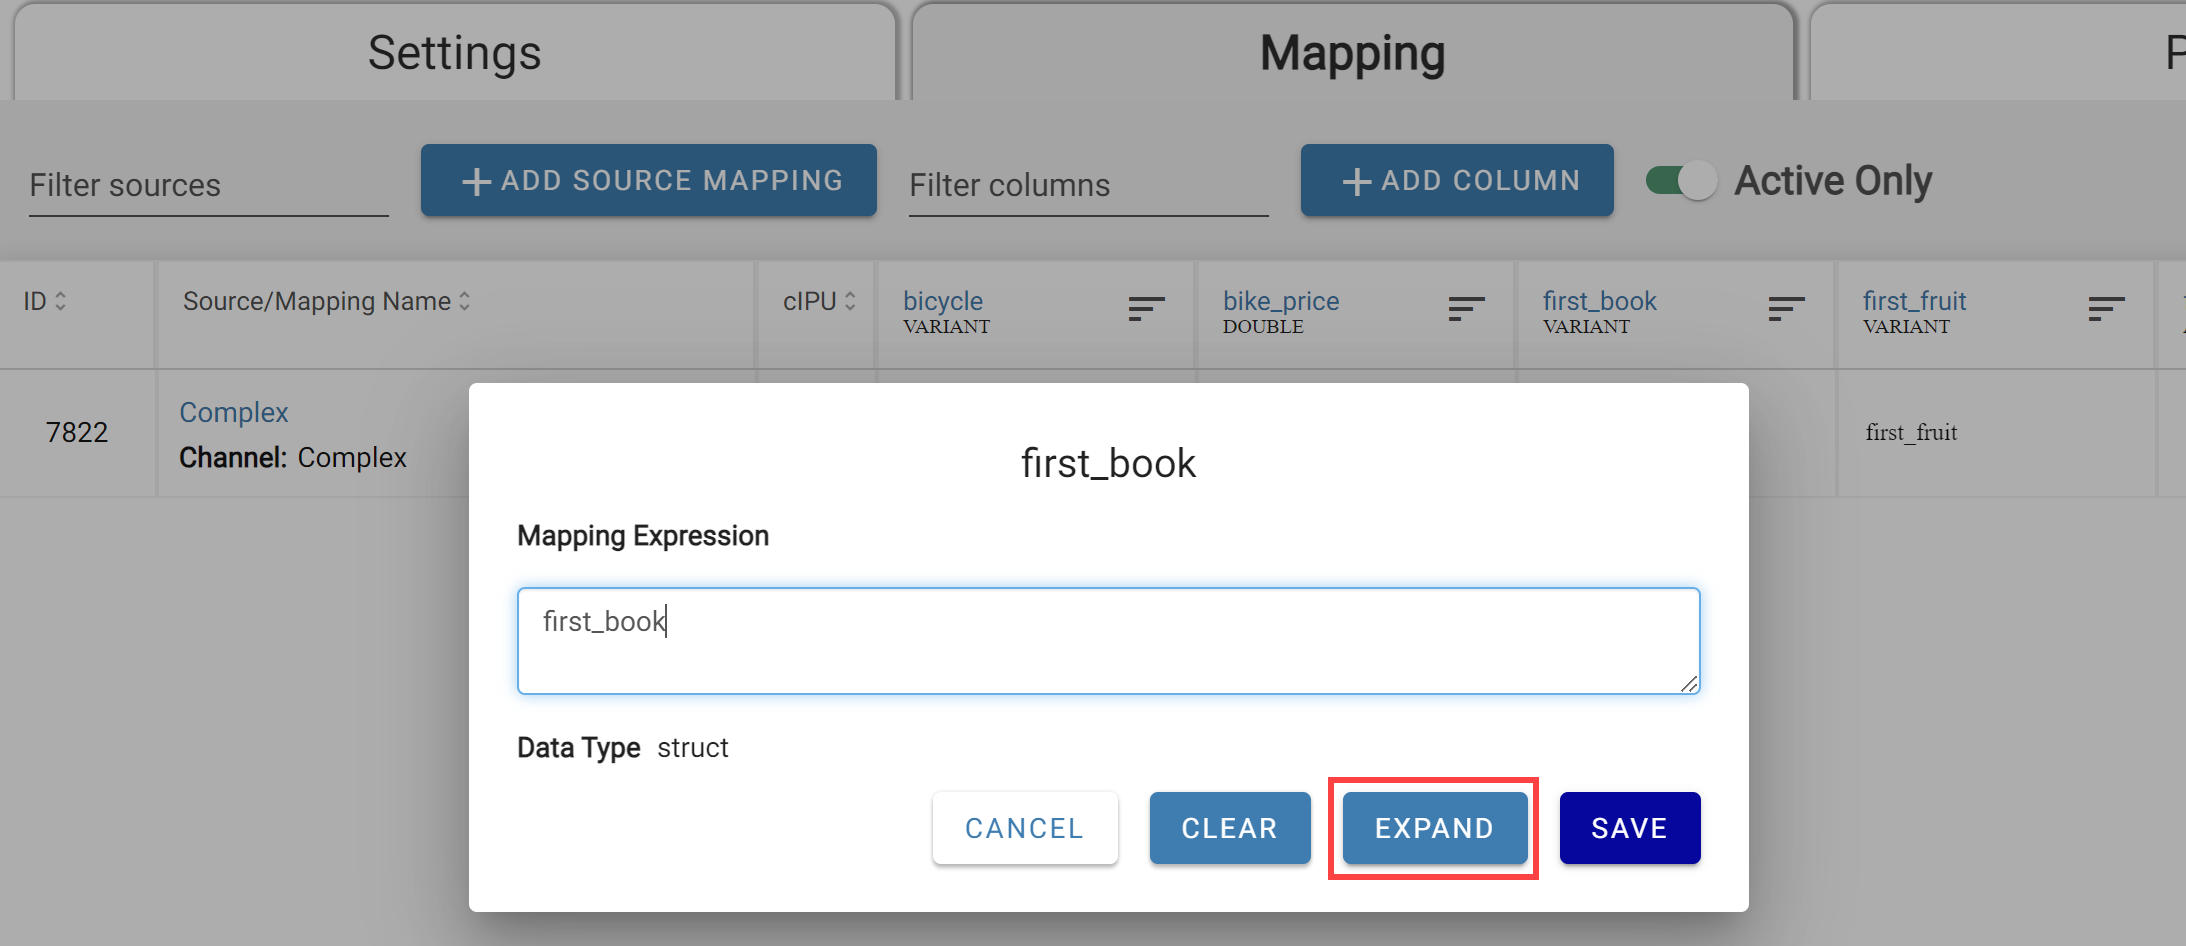Screen dimensions: 2186x946
Task: Open the bike_price column menu icon
Action: 1466,309
